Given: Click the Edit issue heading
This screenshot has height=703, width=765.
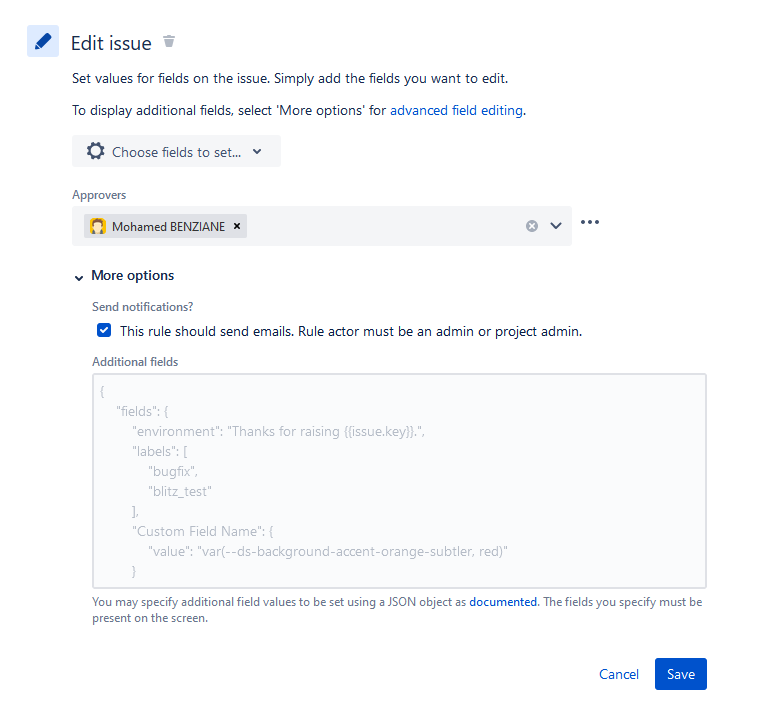Looking at the screenshot, I should coord(111,43).
